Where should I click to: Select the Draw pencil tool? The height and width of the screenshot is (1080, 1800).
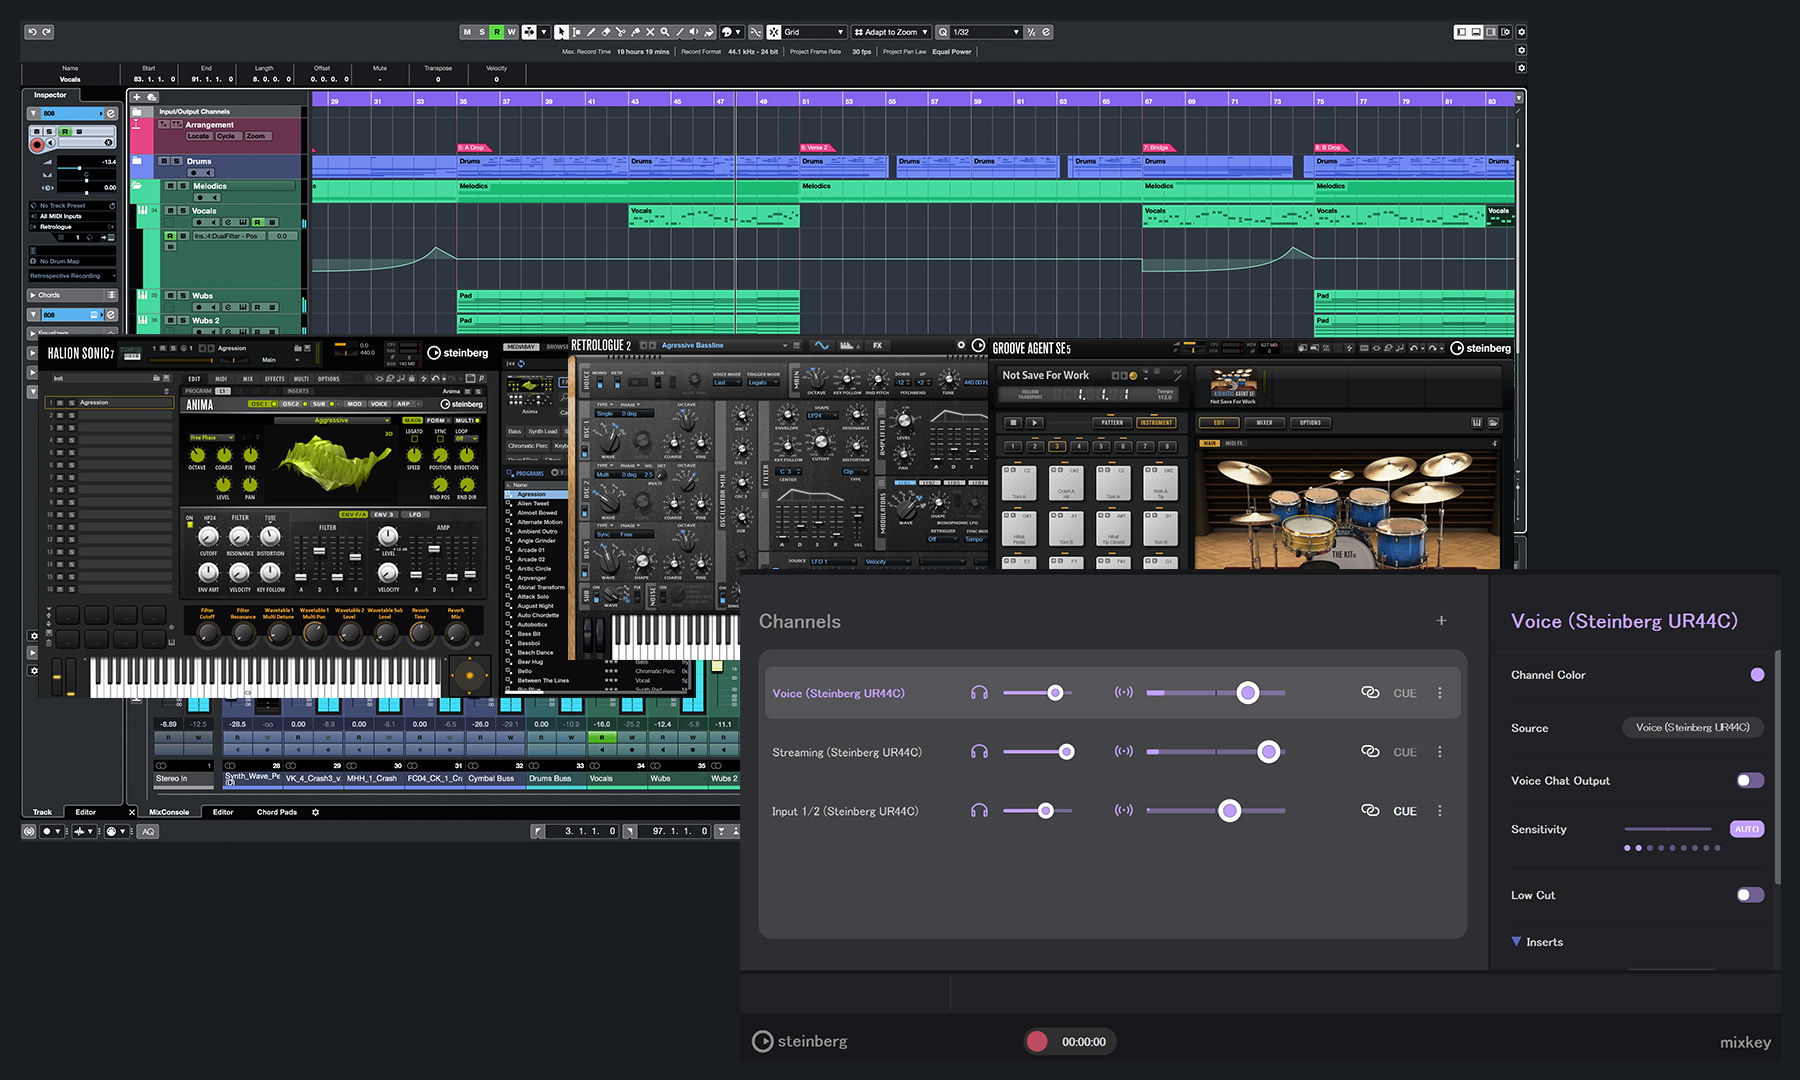[x=591, y=32]
